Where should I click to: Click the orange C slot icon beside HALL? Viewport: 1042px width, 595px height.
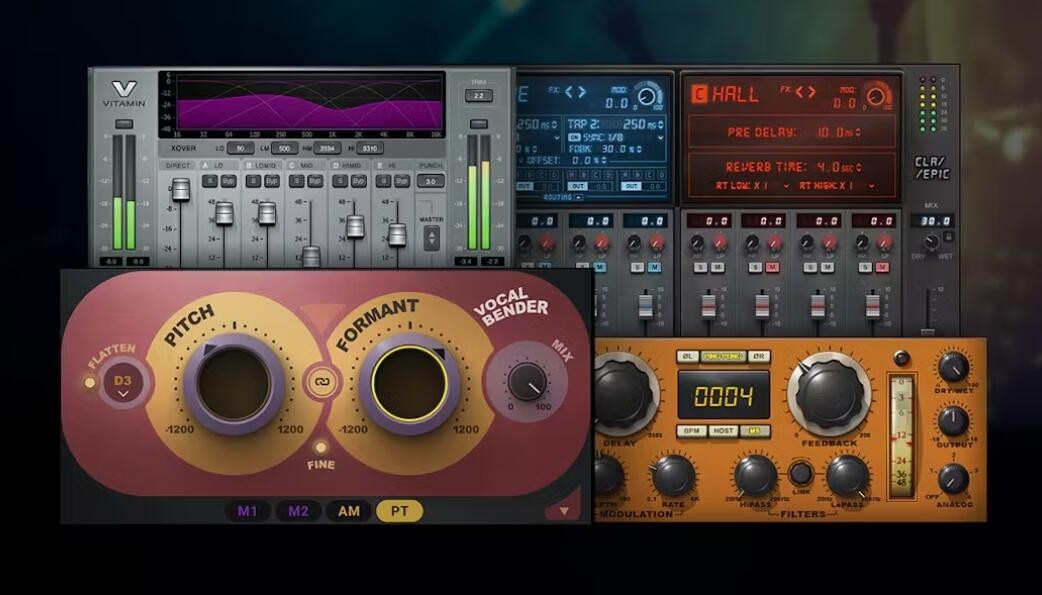click(x=698, y=94)
